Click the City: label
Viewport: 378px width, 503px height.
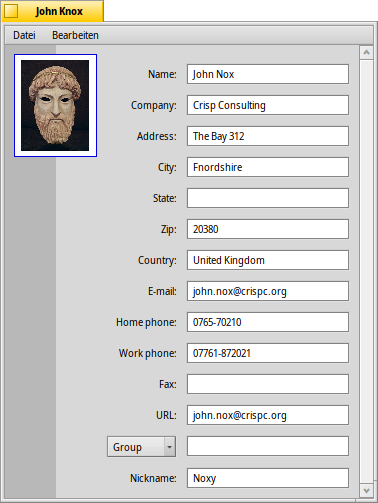click(x=167, y=167)
